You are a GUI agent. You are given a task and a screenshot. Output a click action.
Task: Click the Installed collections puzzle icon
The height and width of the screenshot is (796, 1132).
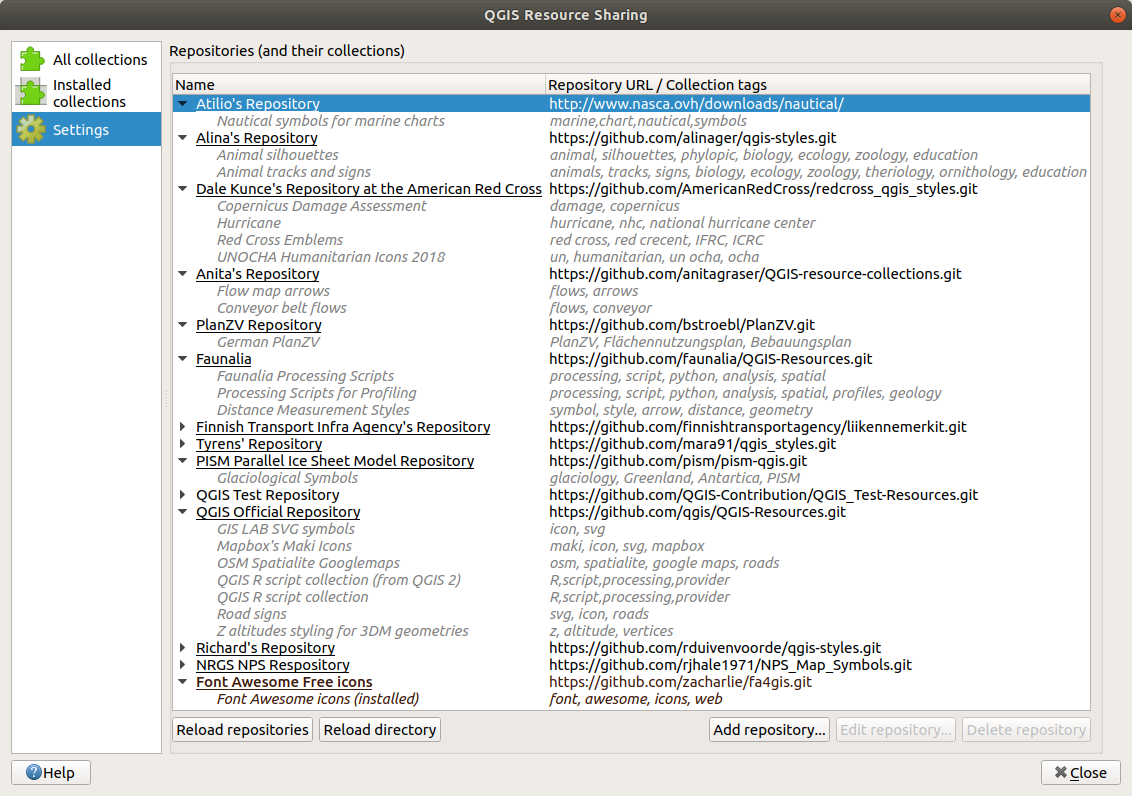(x=33, y=91)
